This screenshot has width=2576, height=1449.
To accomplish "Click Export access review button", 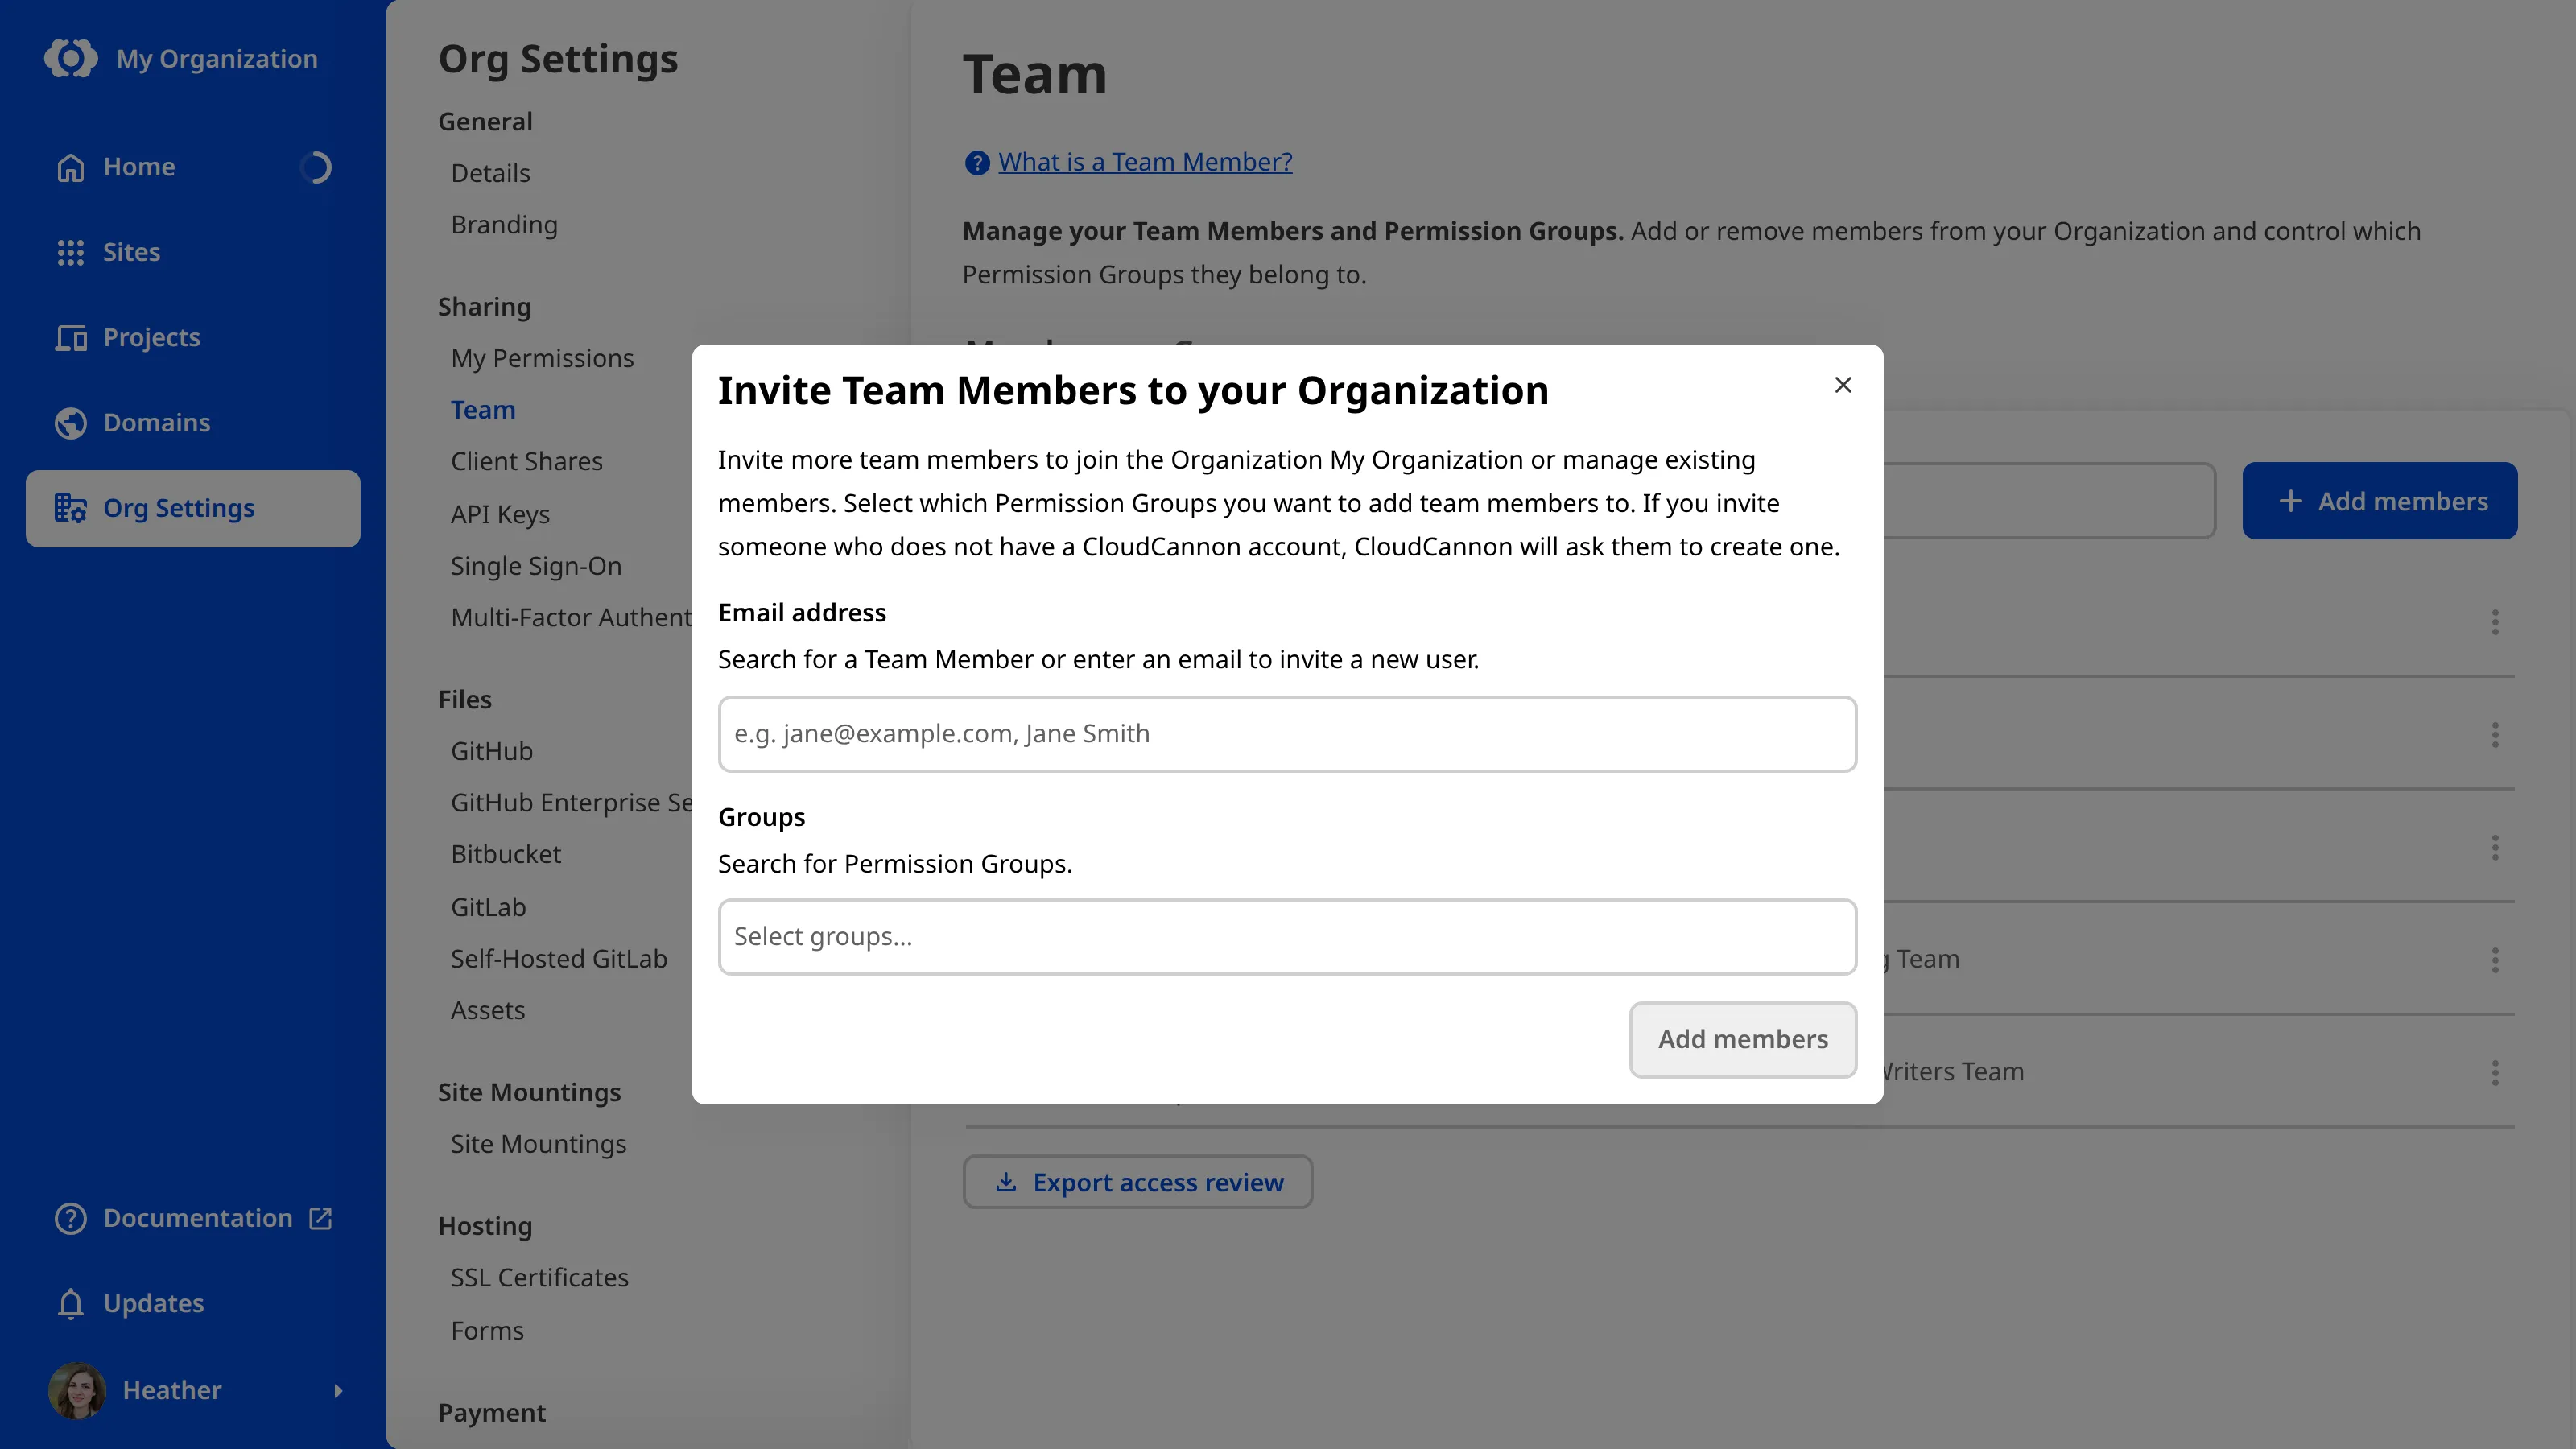I will coord(1138,1182).
